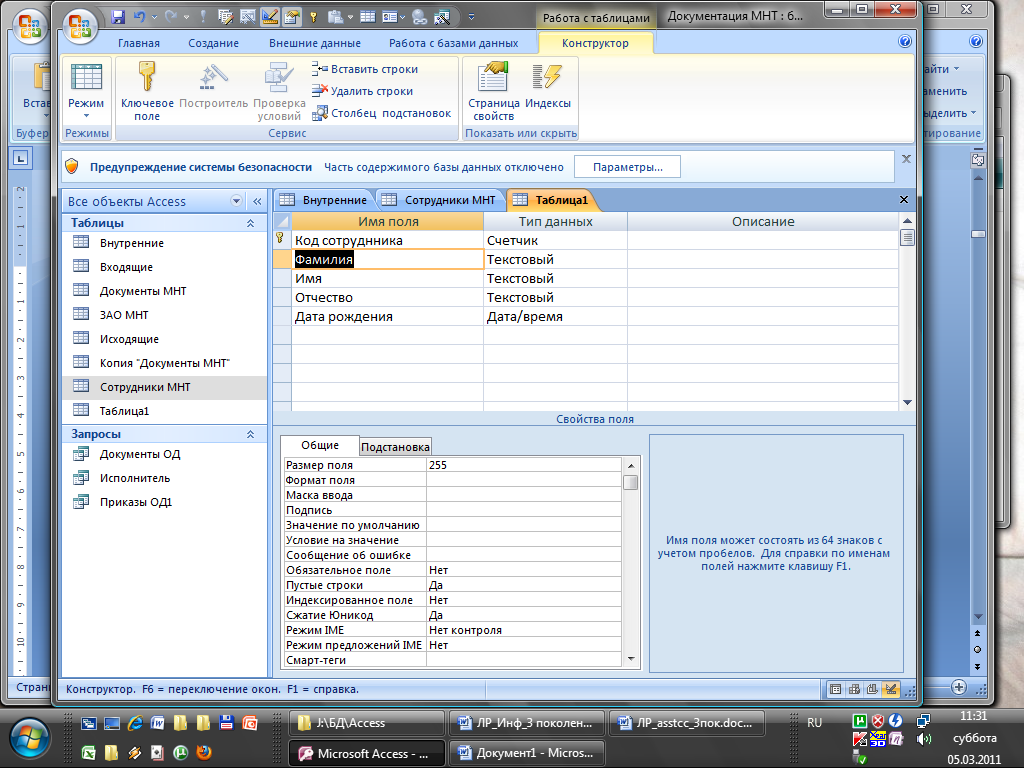Open Access help question mark icon
Screen dimensions: 1024x768
coord(904,42)
